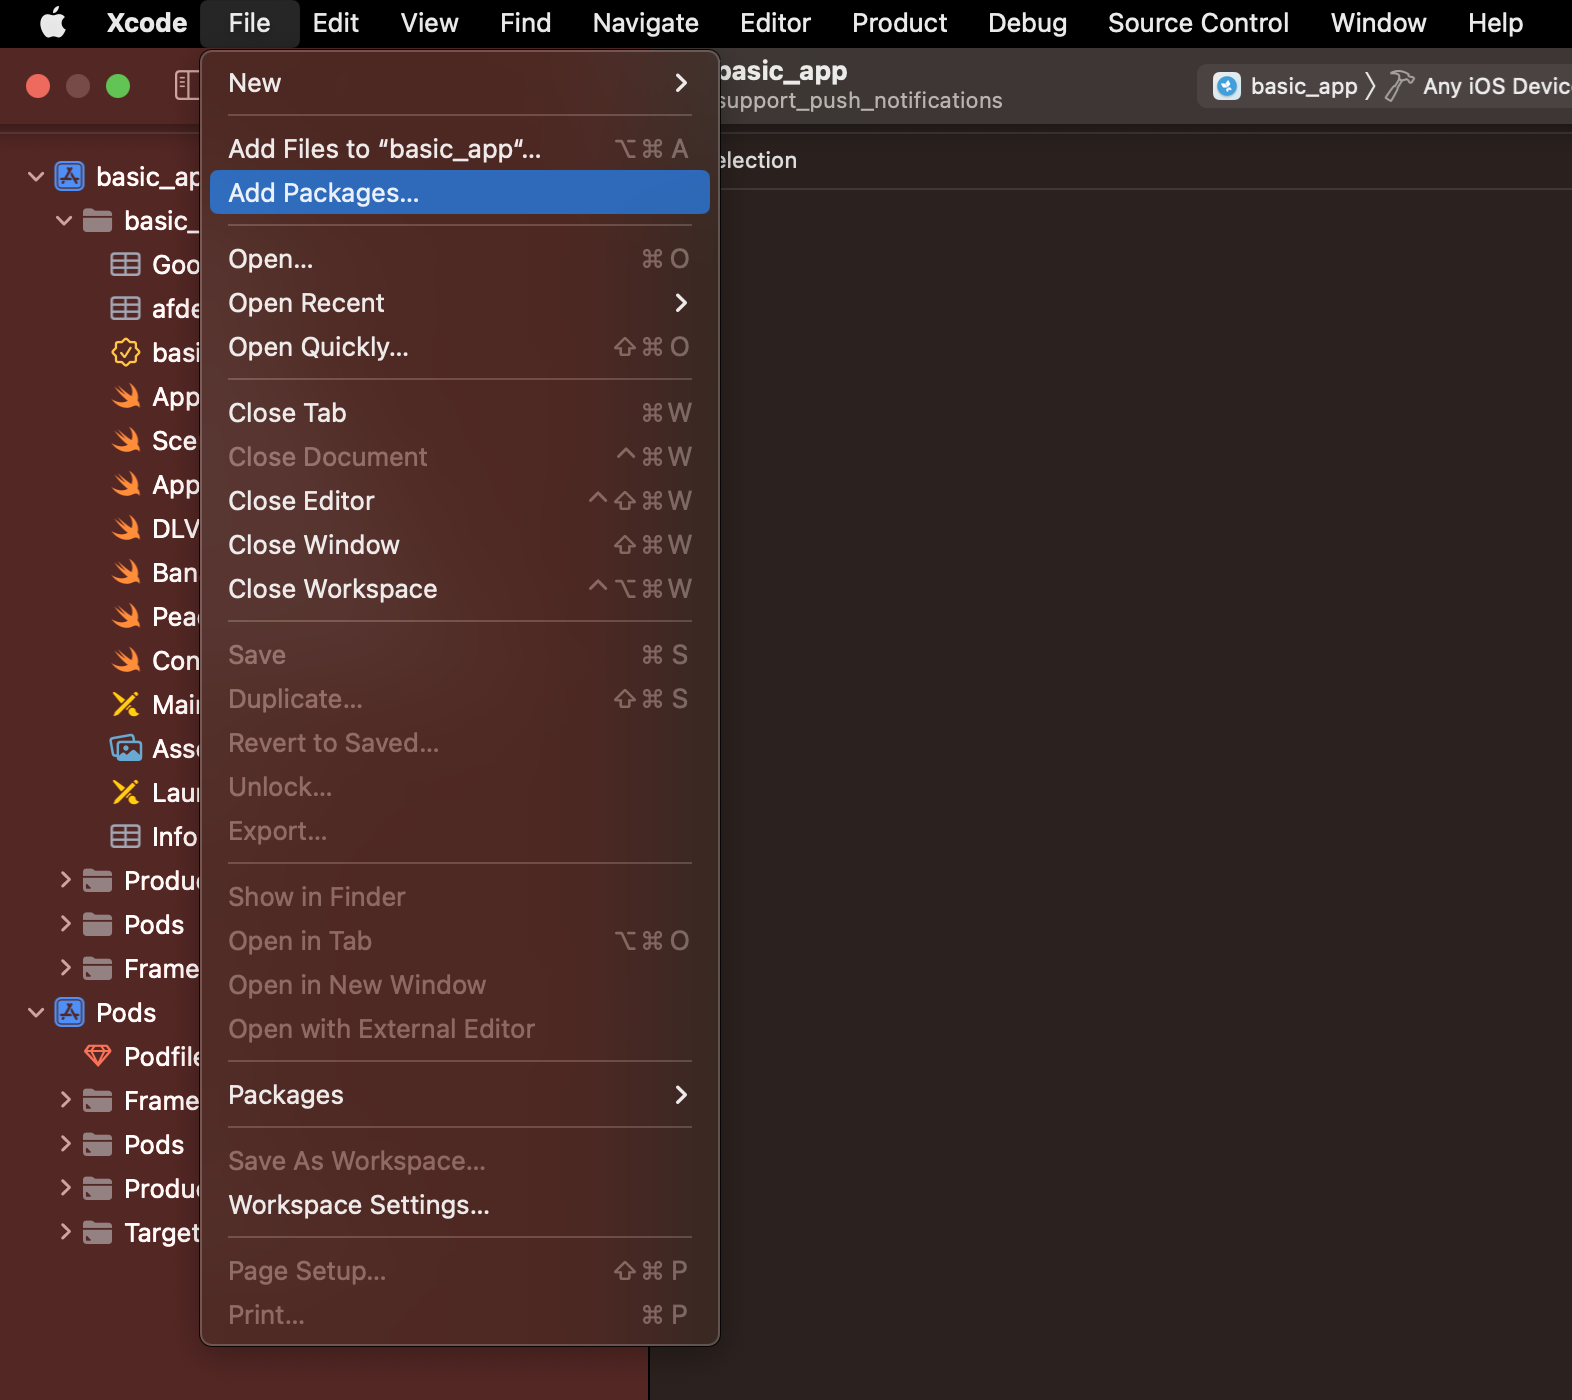The height and width of the screenshot is (1400, 1572).
Task: Collapse the basic_app project tree
Action: 36,177
